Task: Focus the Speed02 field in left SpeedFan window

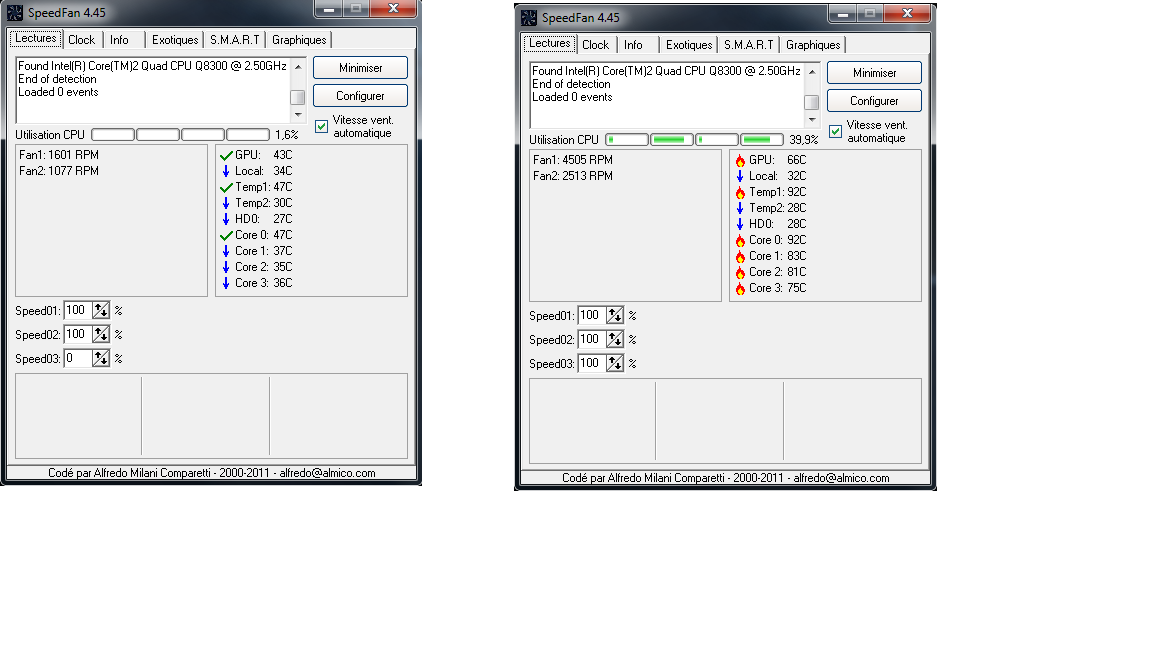Action: click(78, 334)
